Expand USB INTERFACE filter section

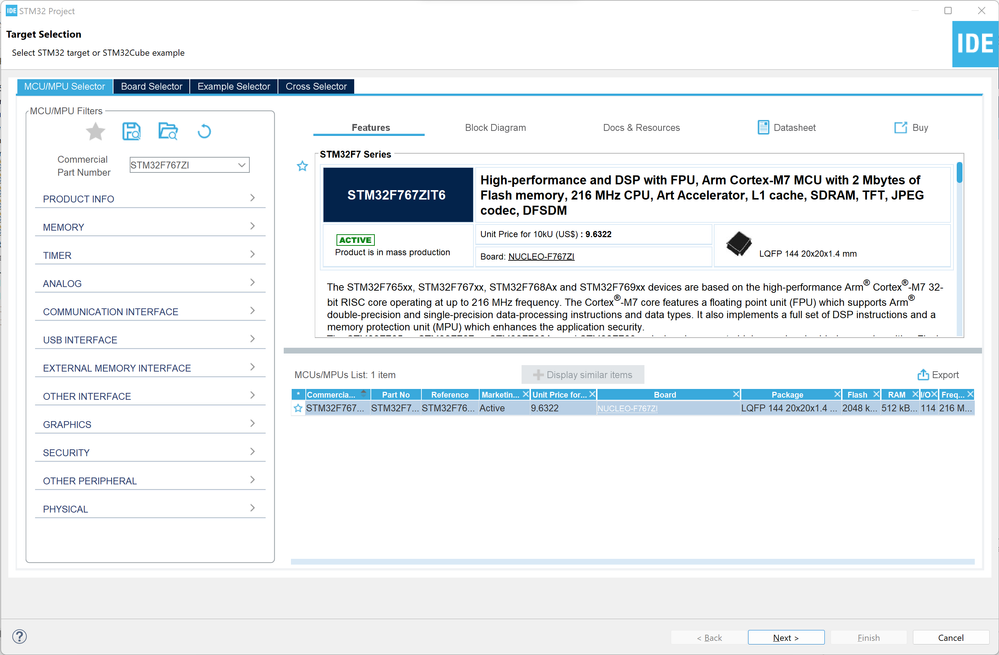pyautogui.click(x=150, y=340)
